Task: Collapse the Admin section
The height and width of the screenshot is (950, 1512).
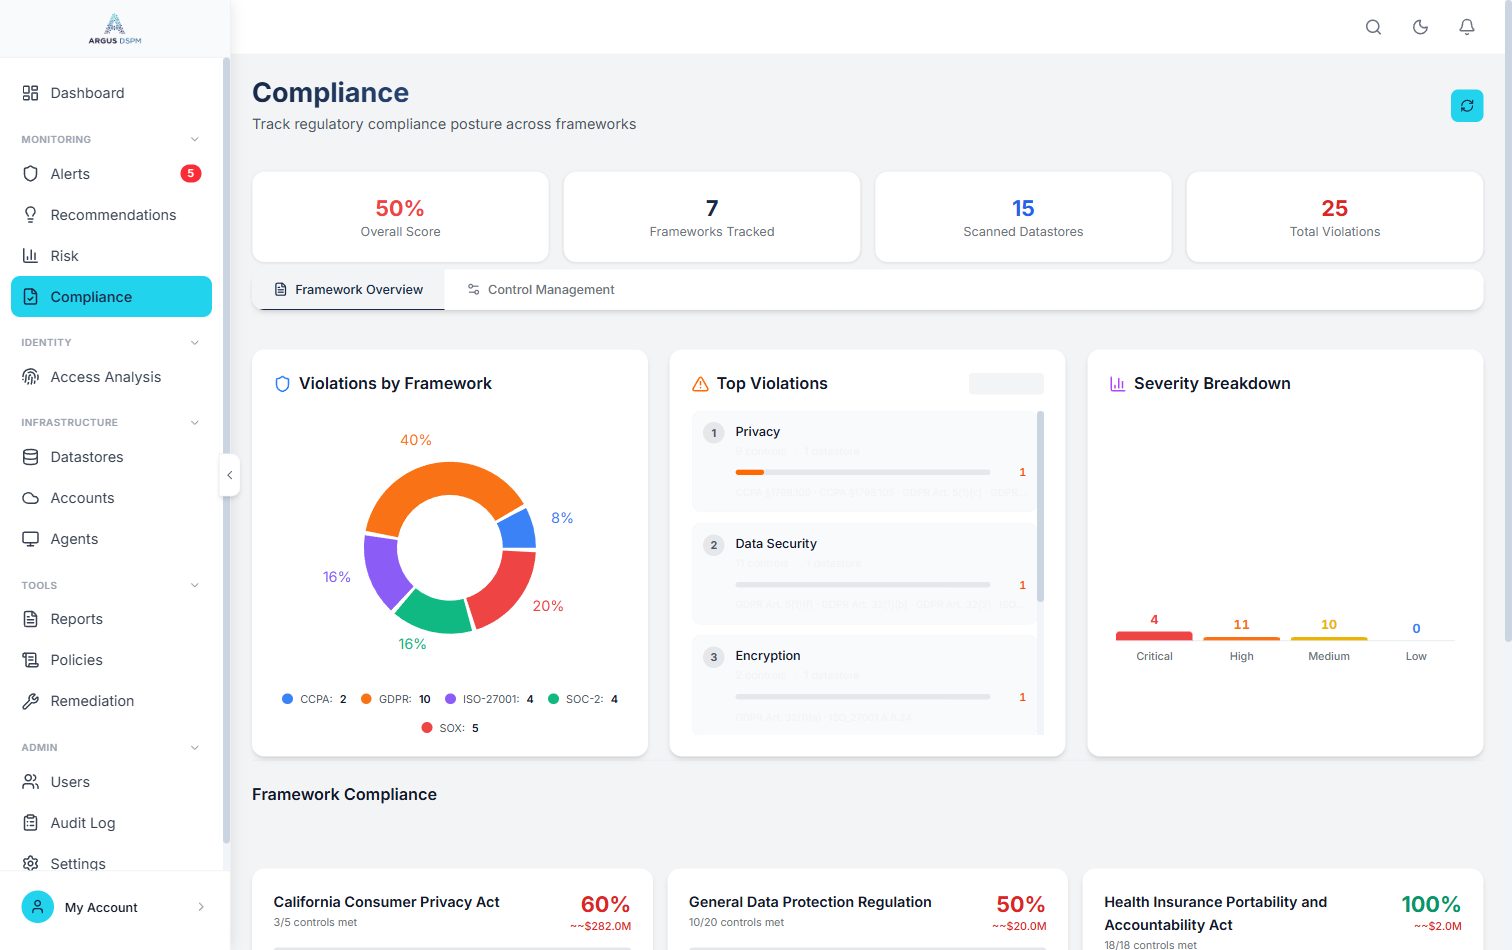Action: click(x=195, y=747)
